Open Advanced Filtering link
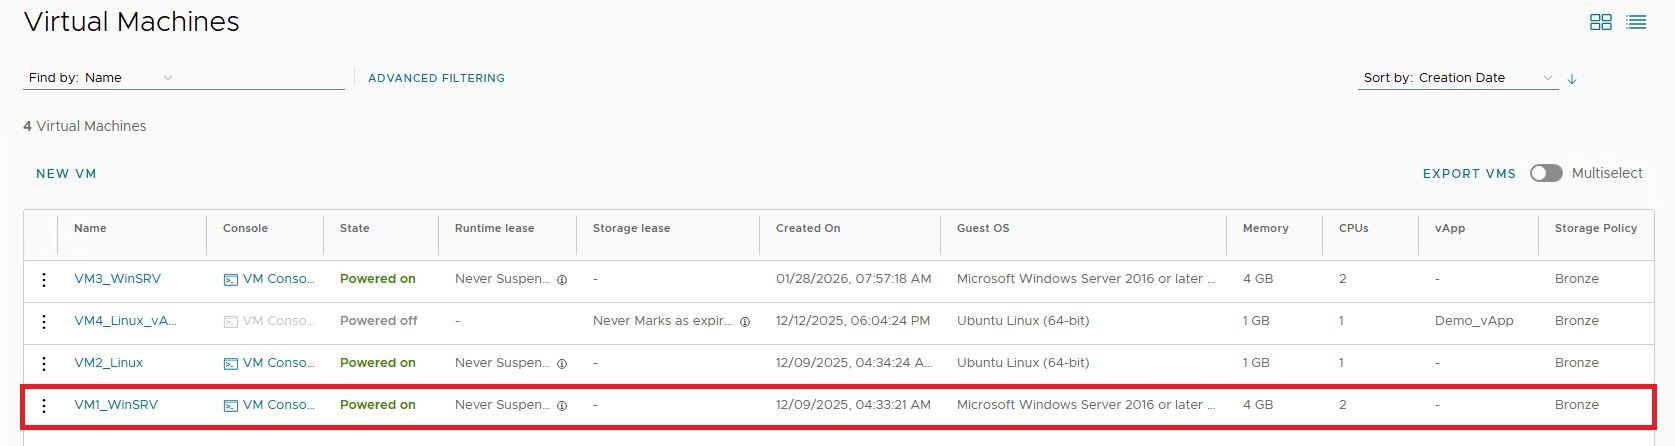 [x=436, y=77]
